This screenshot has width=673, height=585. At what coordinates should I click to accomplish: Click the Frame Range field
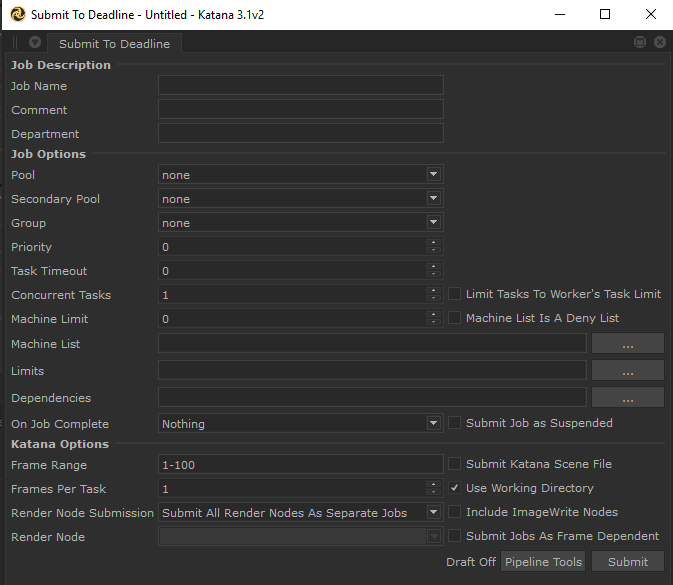click(x=300, y=465)
